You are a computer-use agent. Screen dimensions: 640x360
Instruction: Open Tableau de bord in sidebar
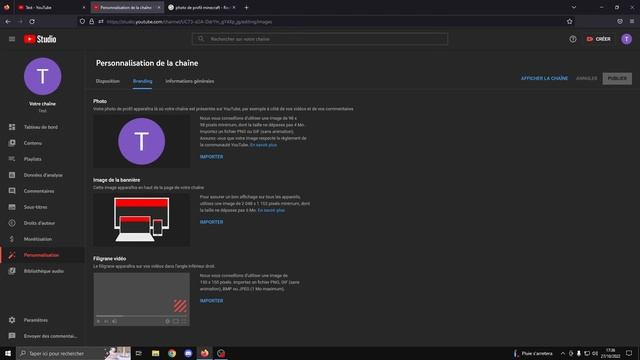pyautogui.click(x=41, y=127)
